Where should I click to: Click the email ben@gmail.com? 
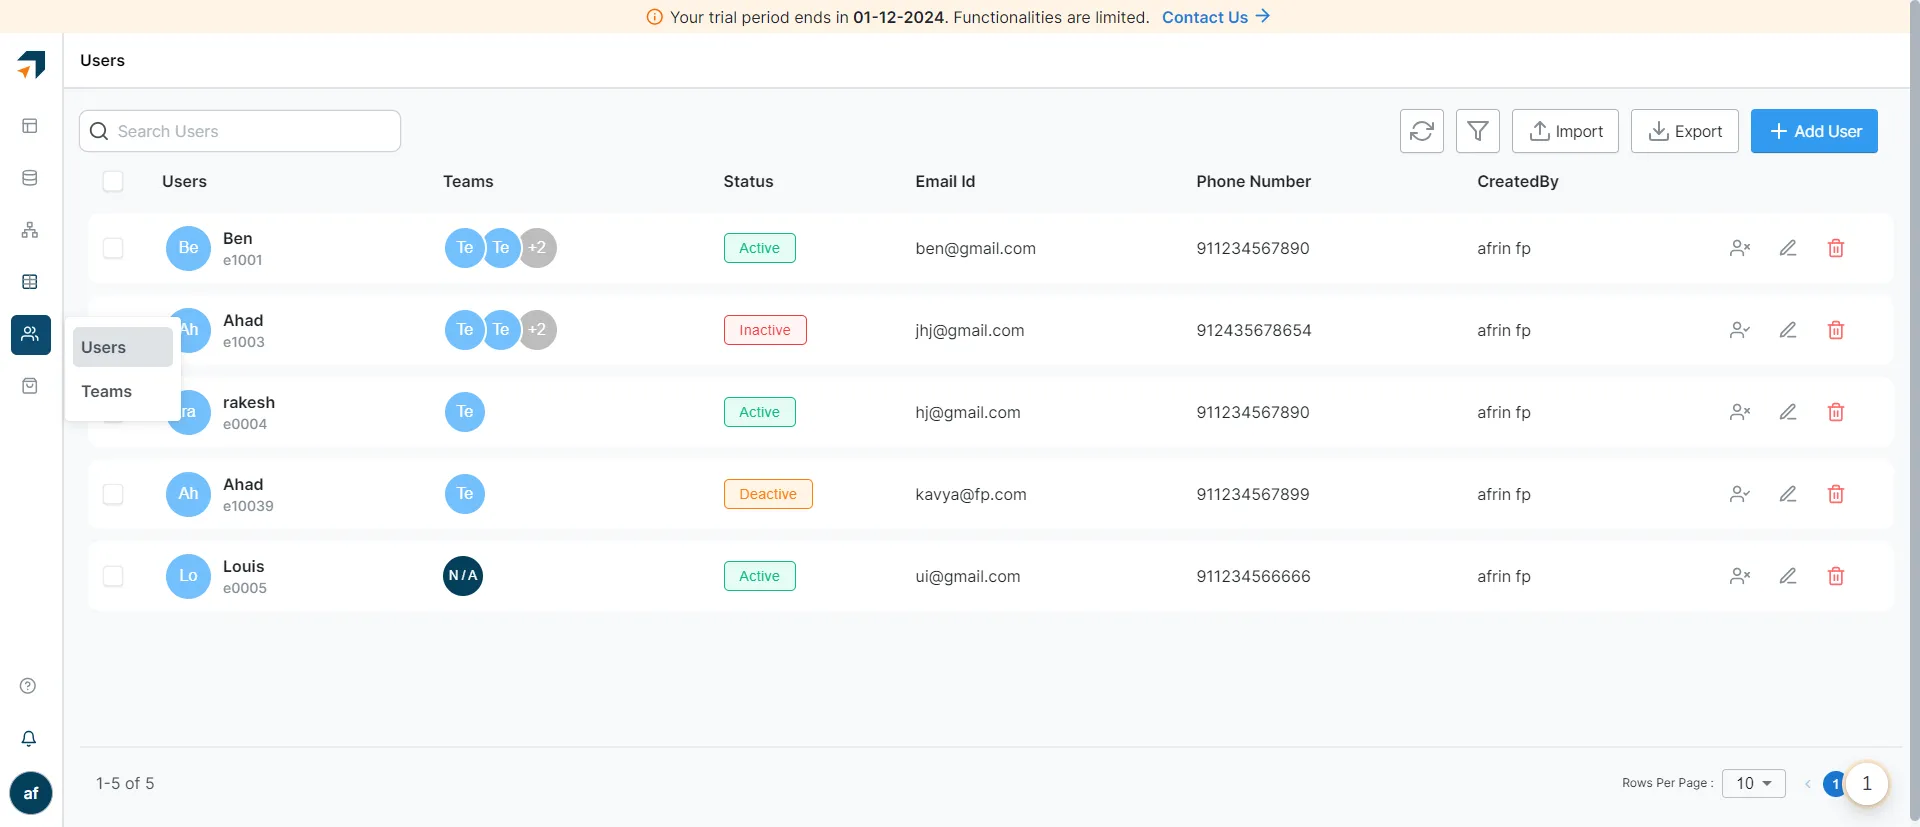click(975, 248)
